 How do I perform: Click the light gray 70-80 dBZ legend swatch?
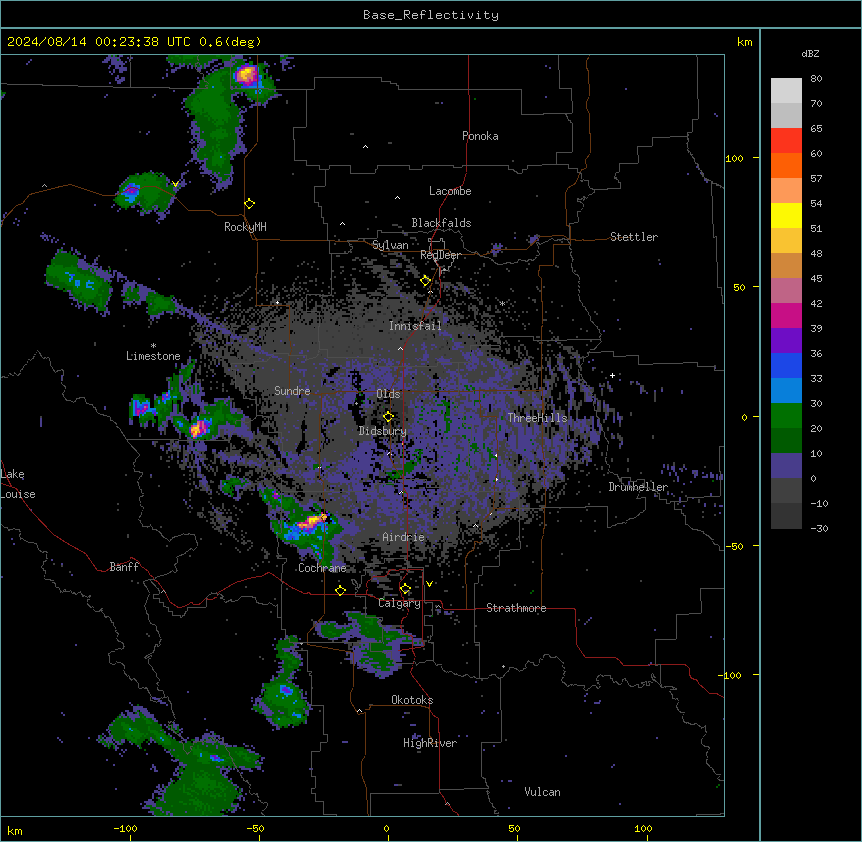pyautogui.click(x=786, y=90)
